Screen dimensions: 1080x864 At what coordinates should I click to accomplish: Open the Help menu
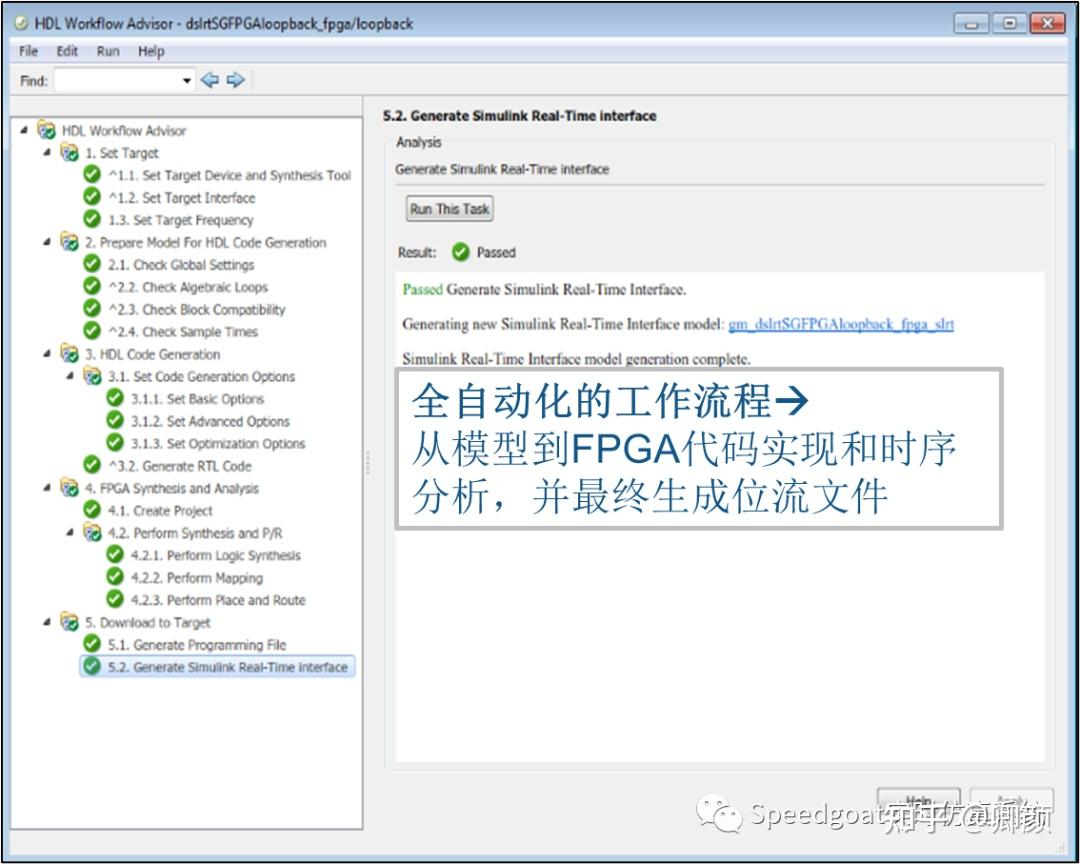[x=151, y=51]
